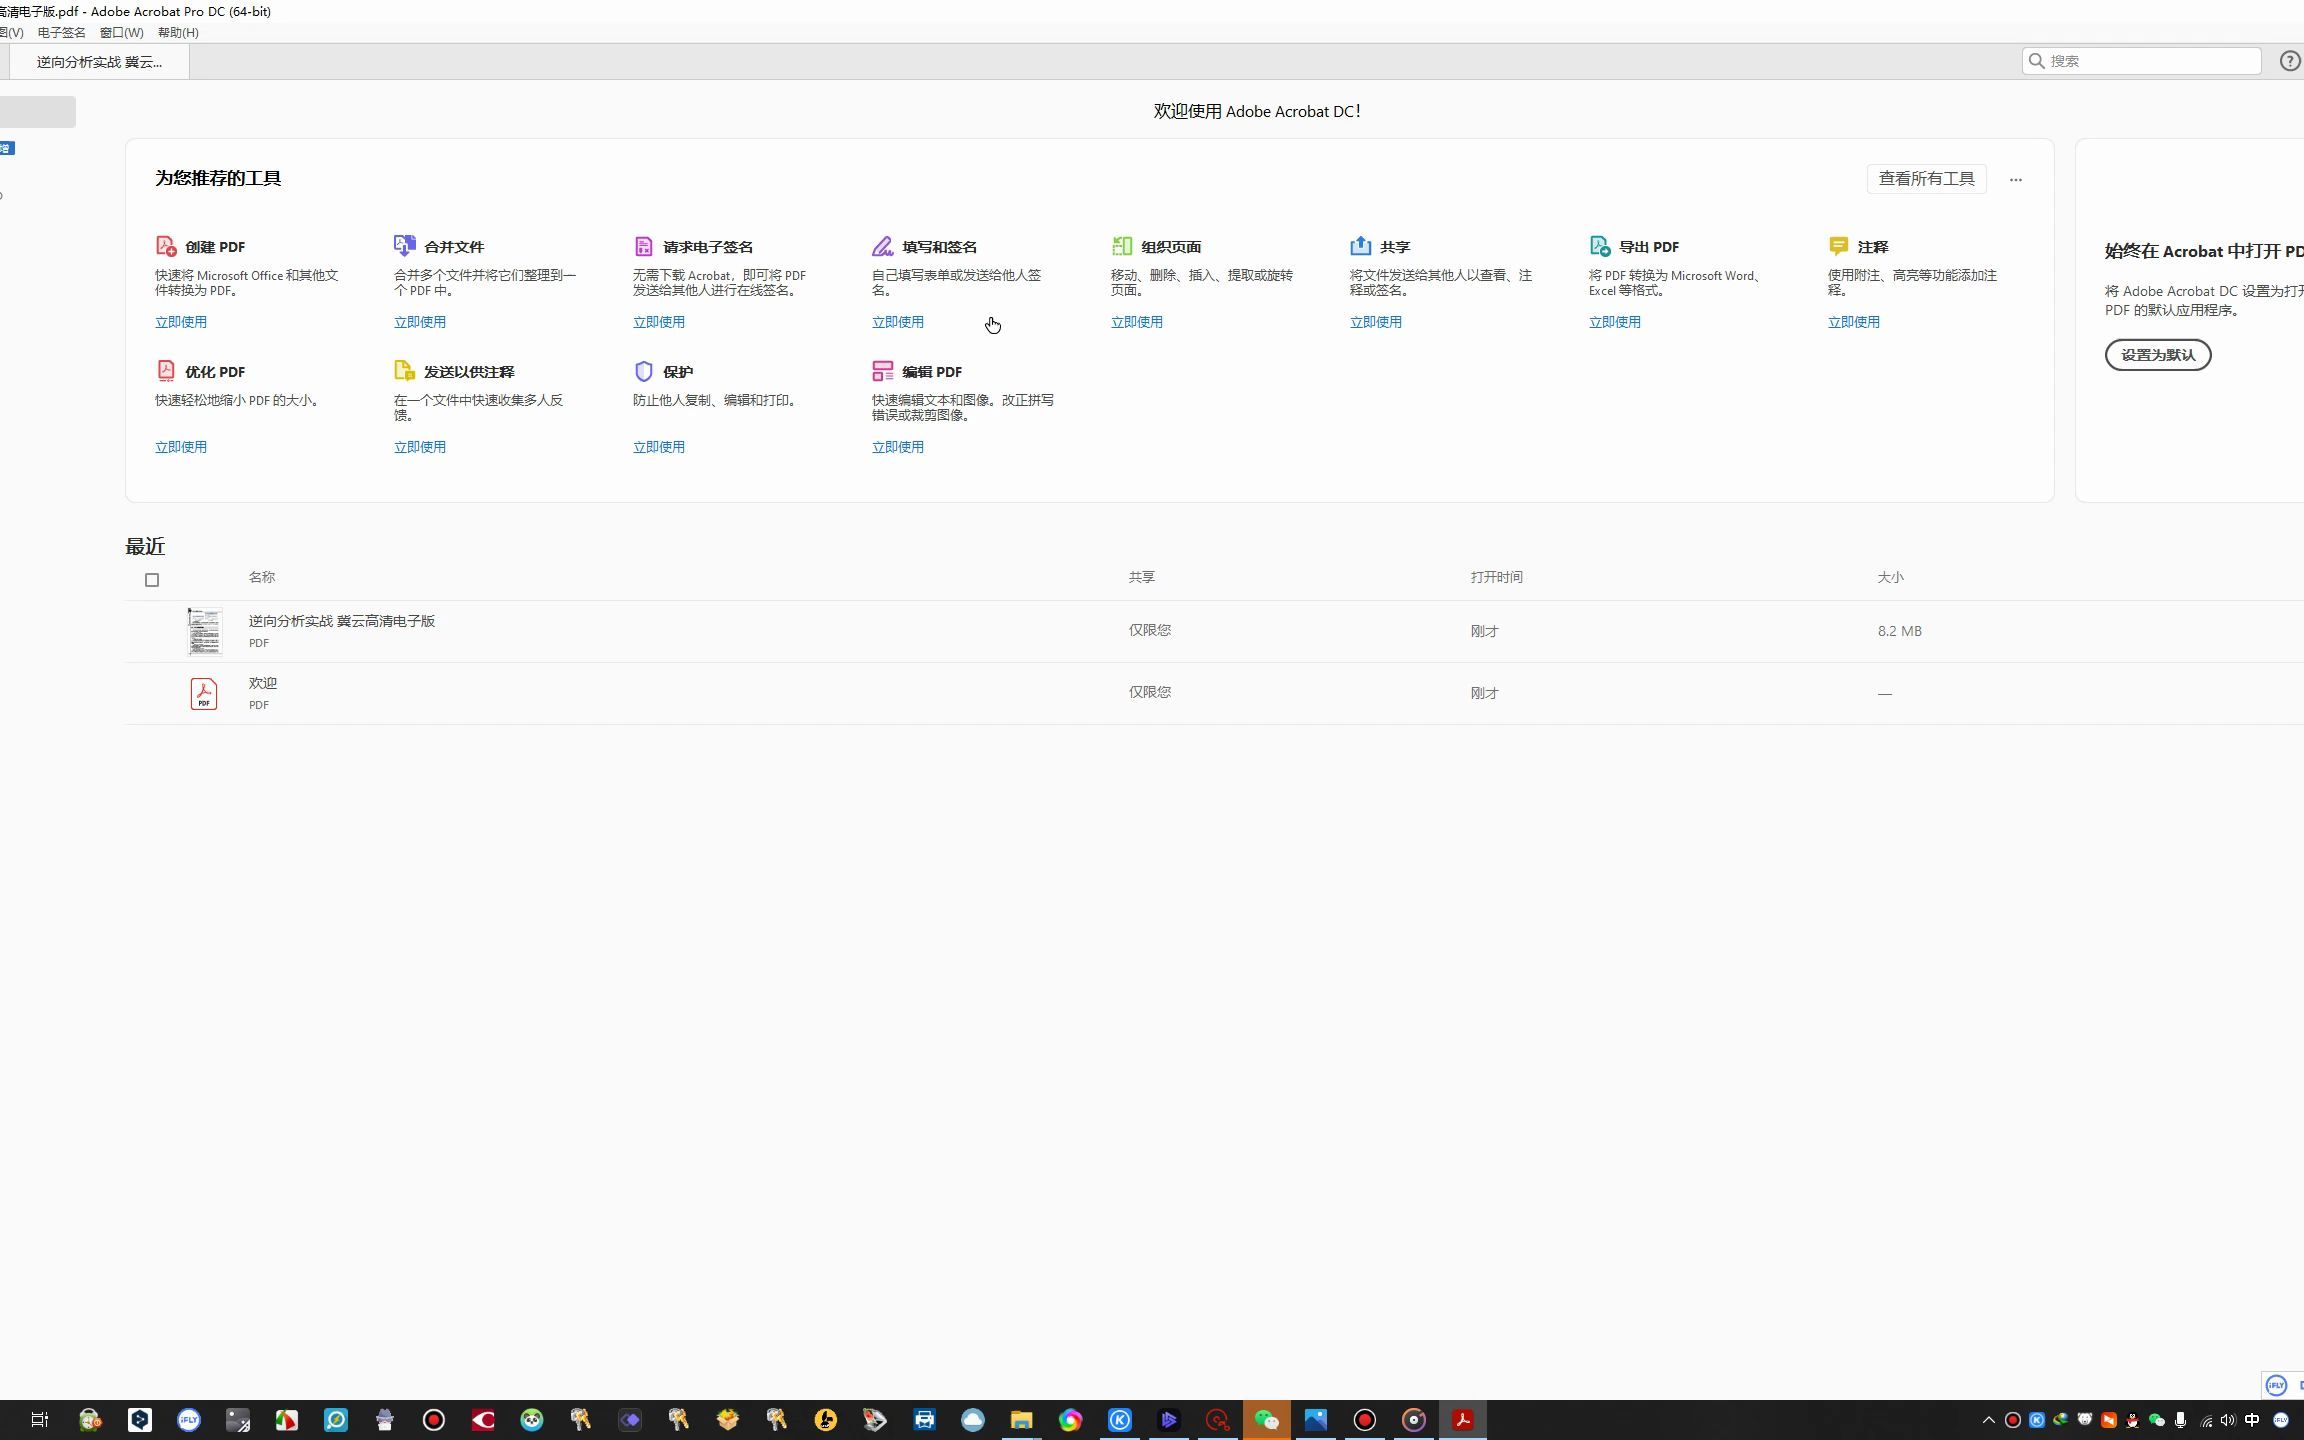
Task: Open Task View on the taskbar
Action: point(40,1420)
